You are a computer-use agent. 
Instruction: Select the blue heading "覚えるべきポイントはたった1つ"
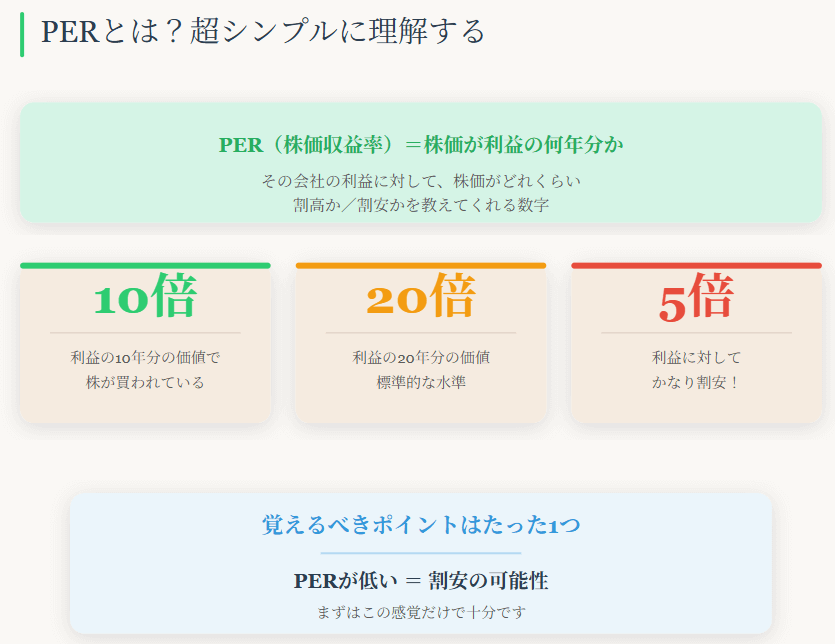[x=421, y=524]
